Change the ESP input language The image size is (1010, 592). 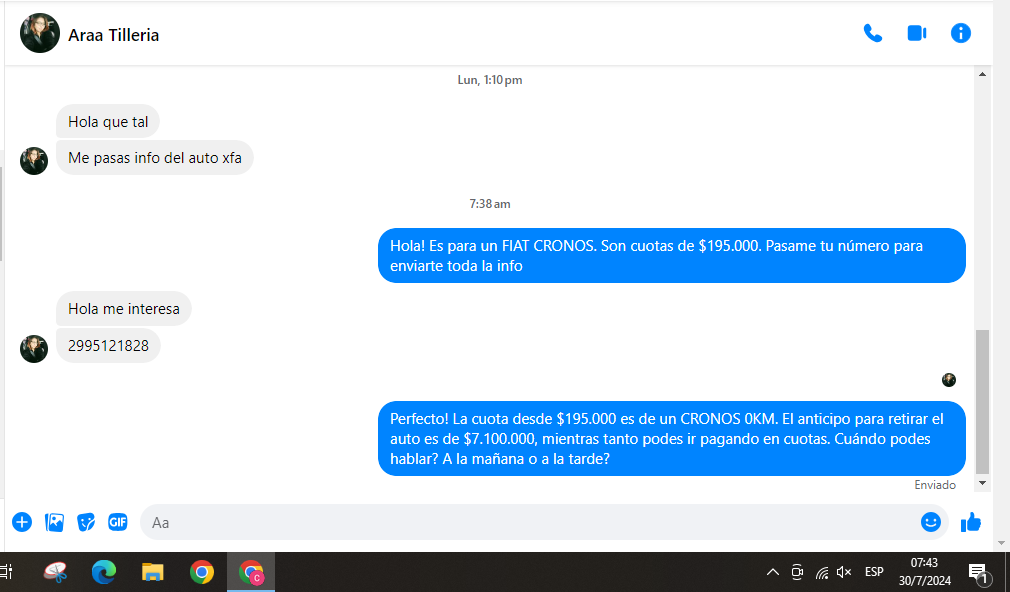pos(874,572)
